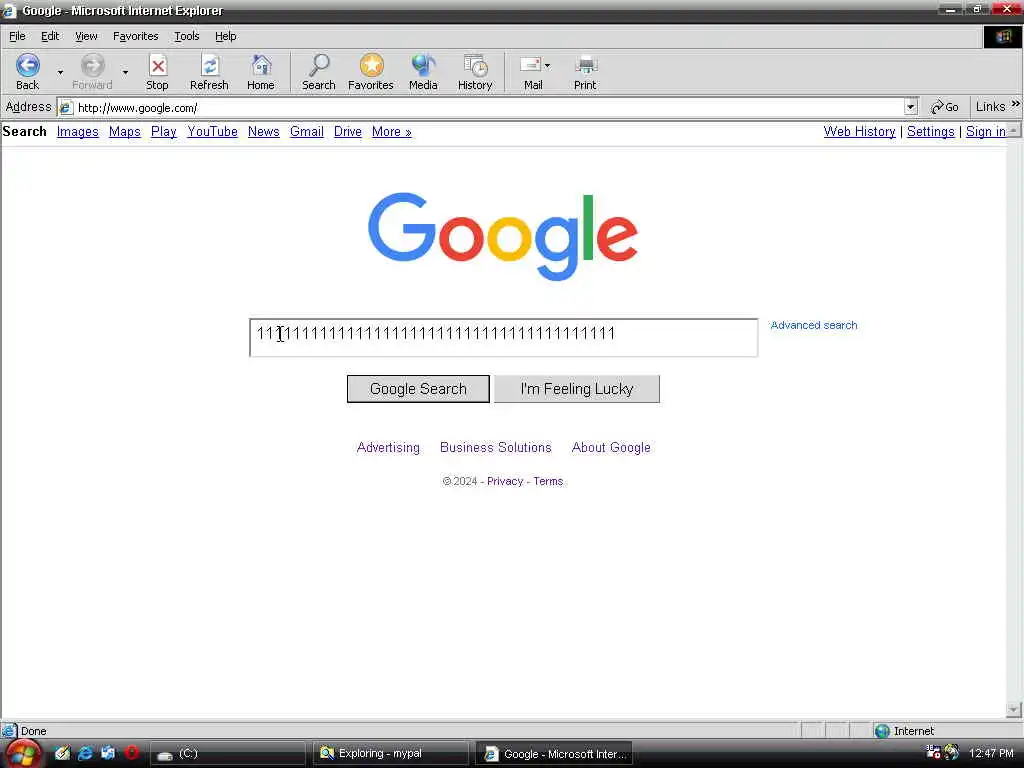Open Google Settings link
This screenshot has width=1024, height=768.
[931, 132]
